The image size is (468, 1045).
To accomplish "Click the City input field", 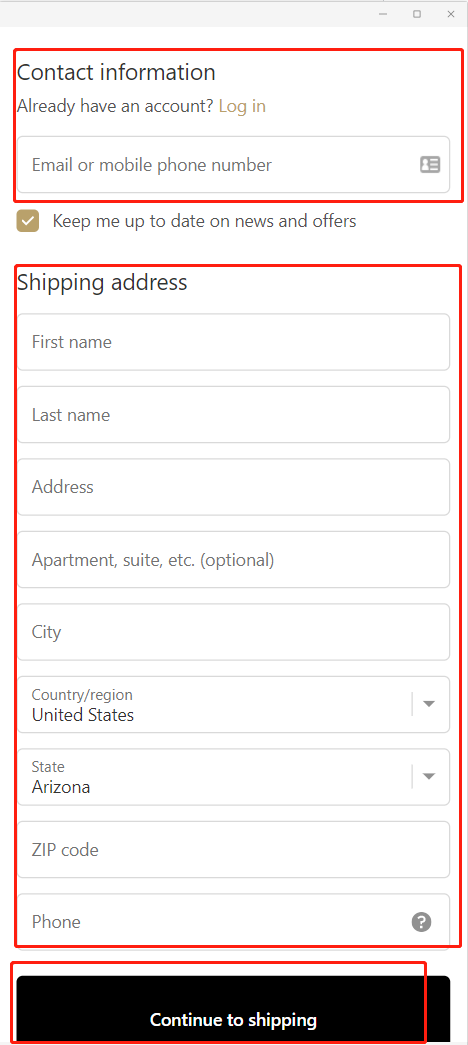I will (233, 632).
